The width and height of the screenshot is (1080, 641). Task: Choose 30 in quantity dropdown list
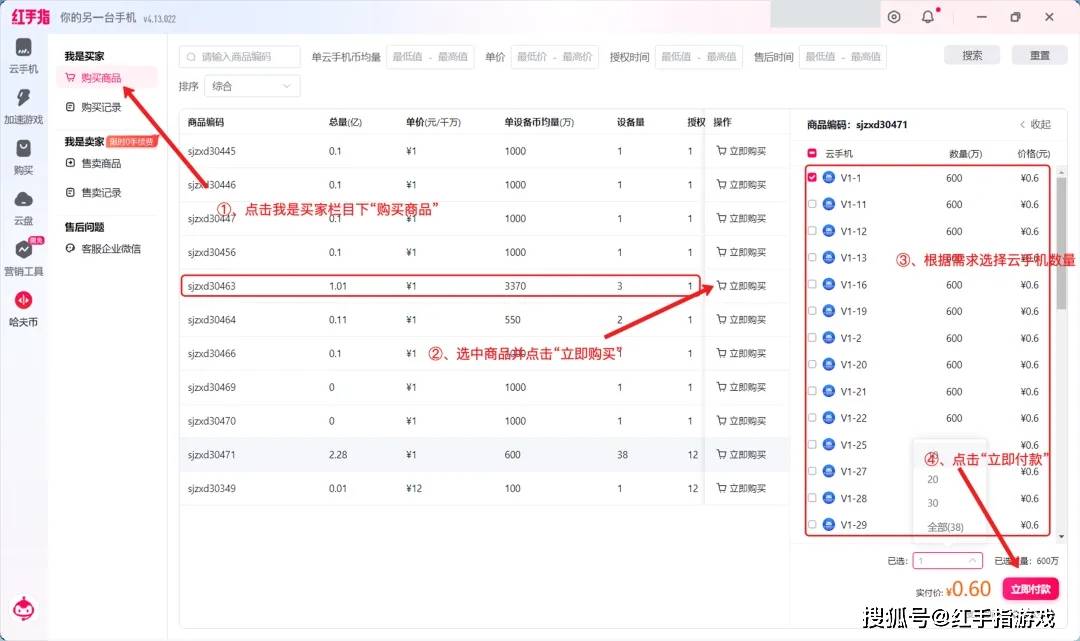click(933, 503)
